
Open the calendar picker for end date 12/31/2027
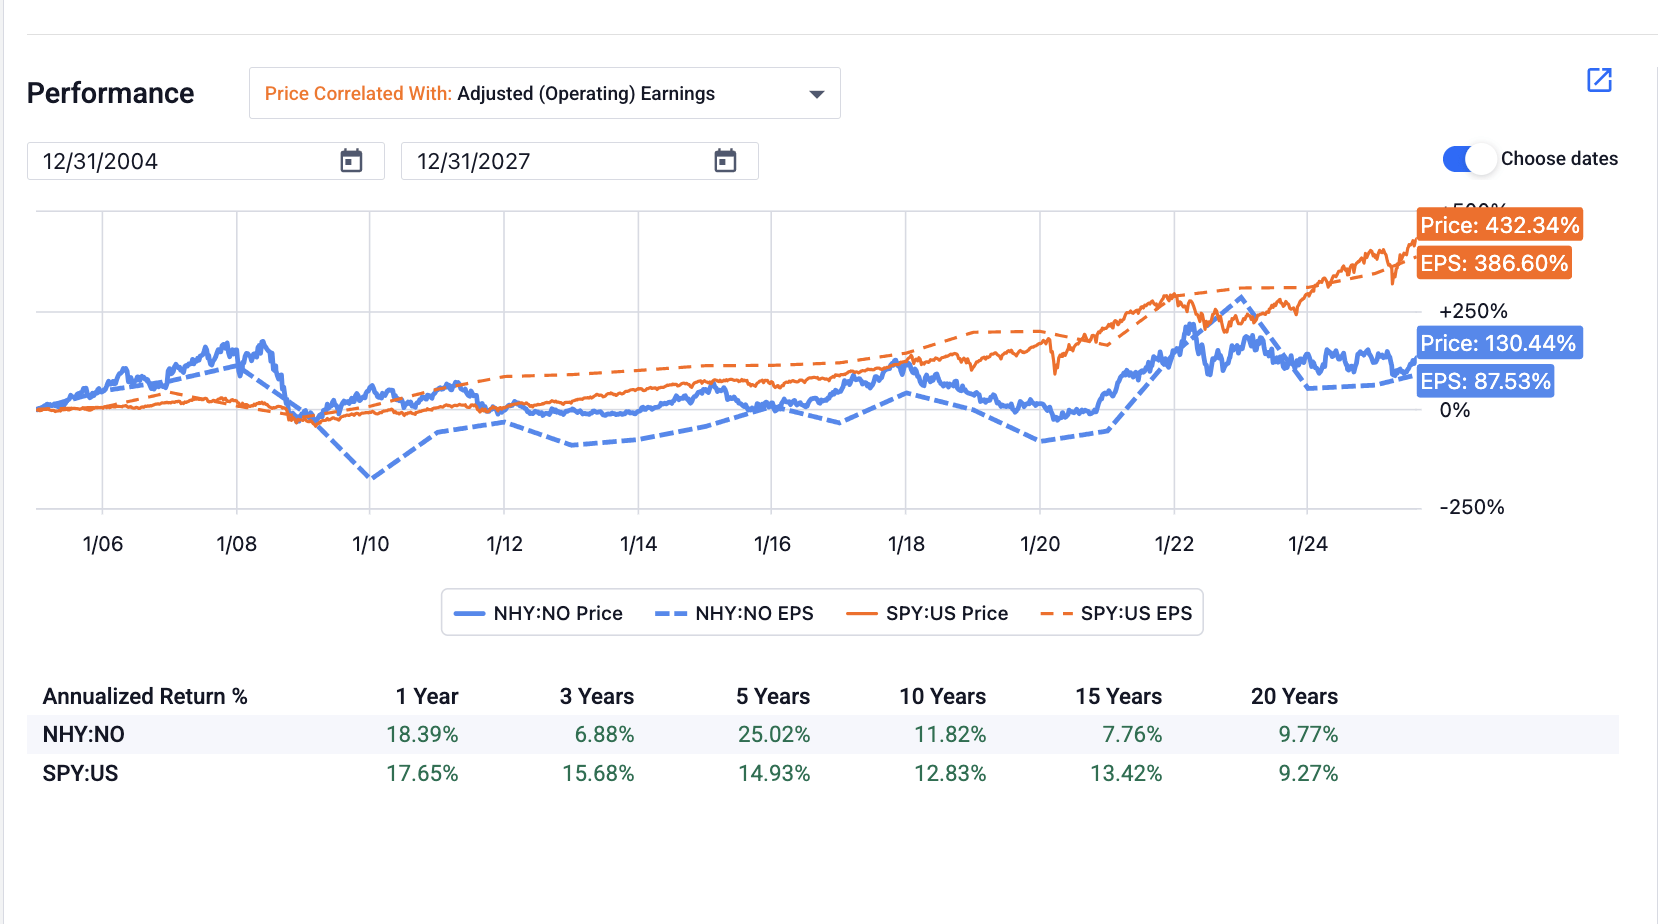(724, 160)
